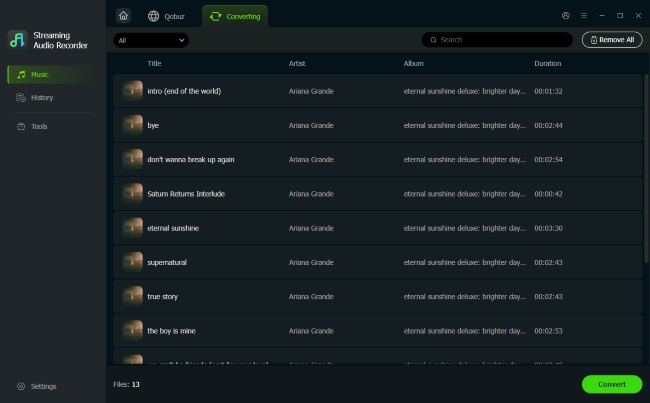Switch to the Converting tab
The image size is (650, 403).
(235, 16)
